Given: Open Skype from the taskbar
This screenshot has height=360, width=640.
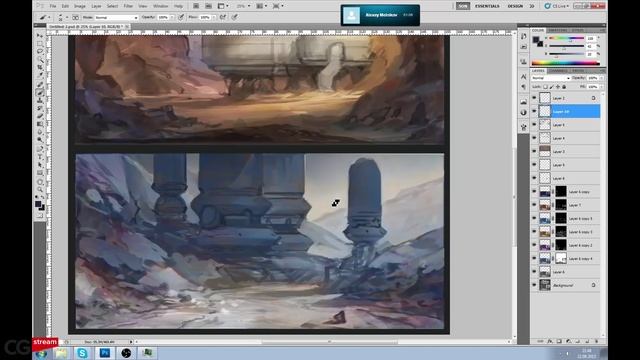Looking at the screenshot, I should click(82, 353).
